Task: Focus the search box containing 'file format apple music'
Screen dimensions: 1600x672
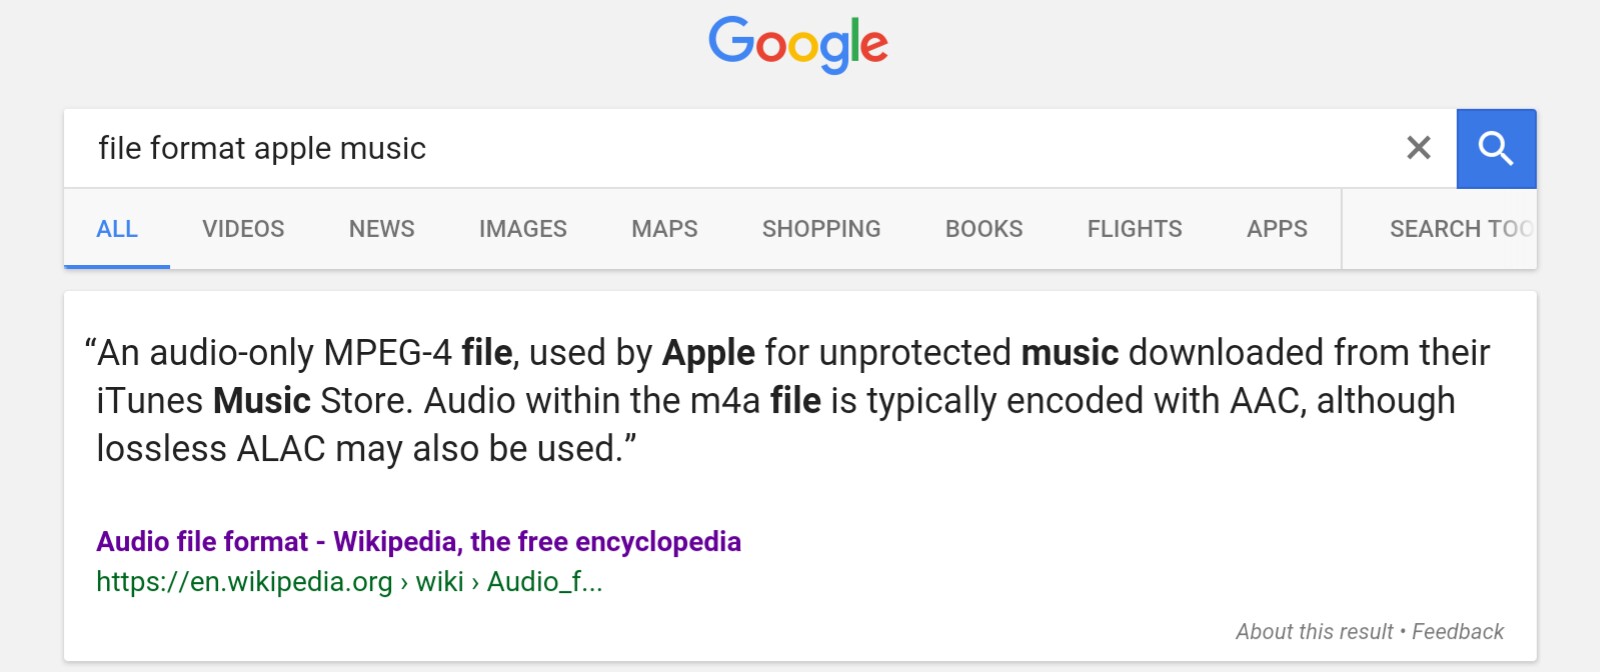Action: 700,148
